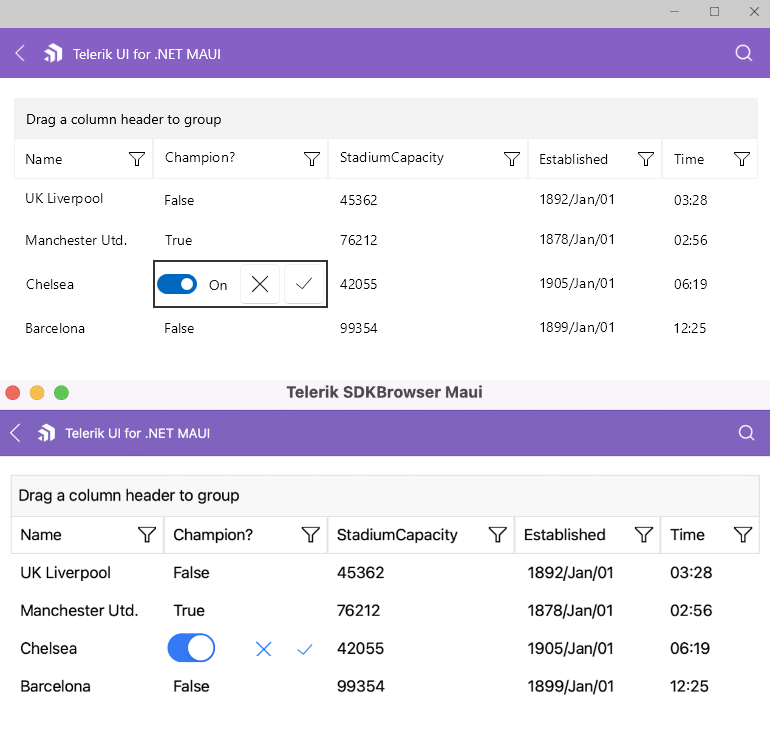
Task: Go back using top window's arrow
Action: pos(20,53)
